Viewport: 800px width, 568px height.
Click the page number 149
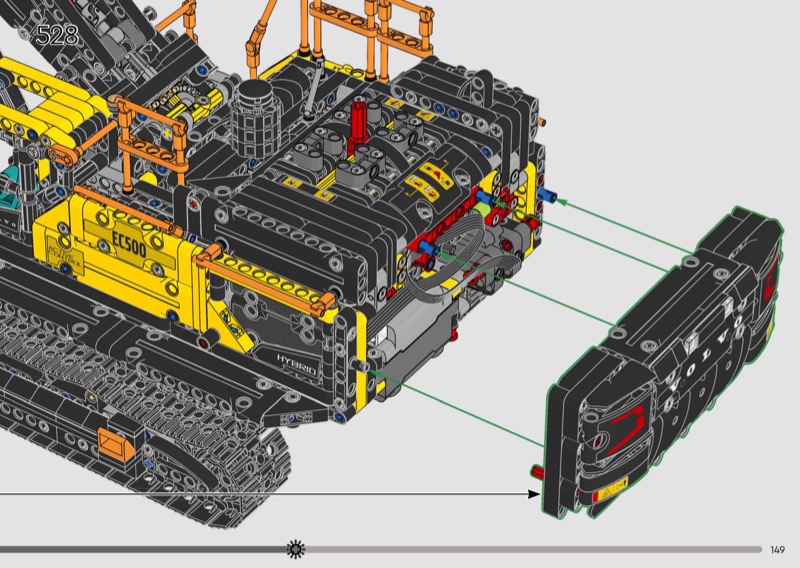[778, 549]
